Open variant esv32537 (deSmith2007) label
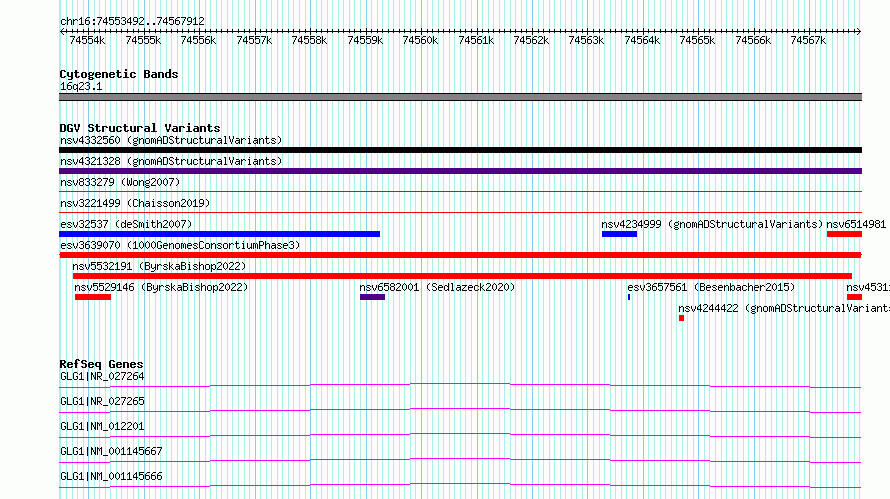This screenshot has height=499, width=890. click(126, 224)
